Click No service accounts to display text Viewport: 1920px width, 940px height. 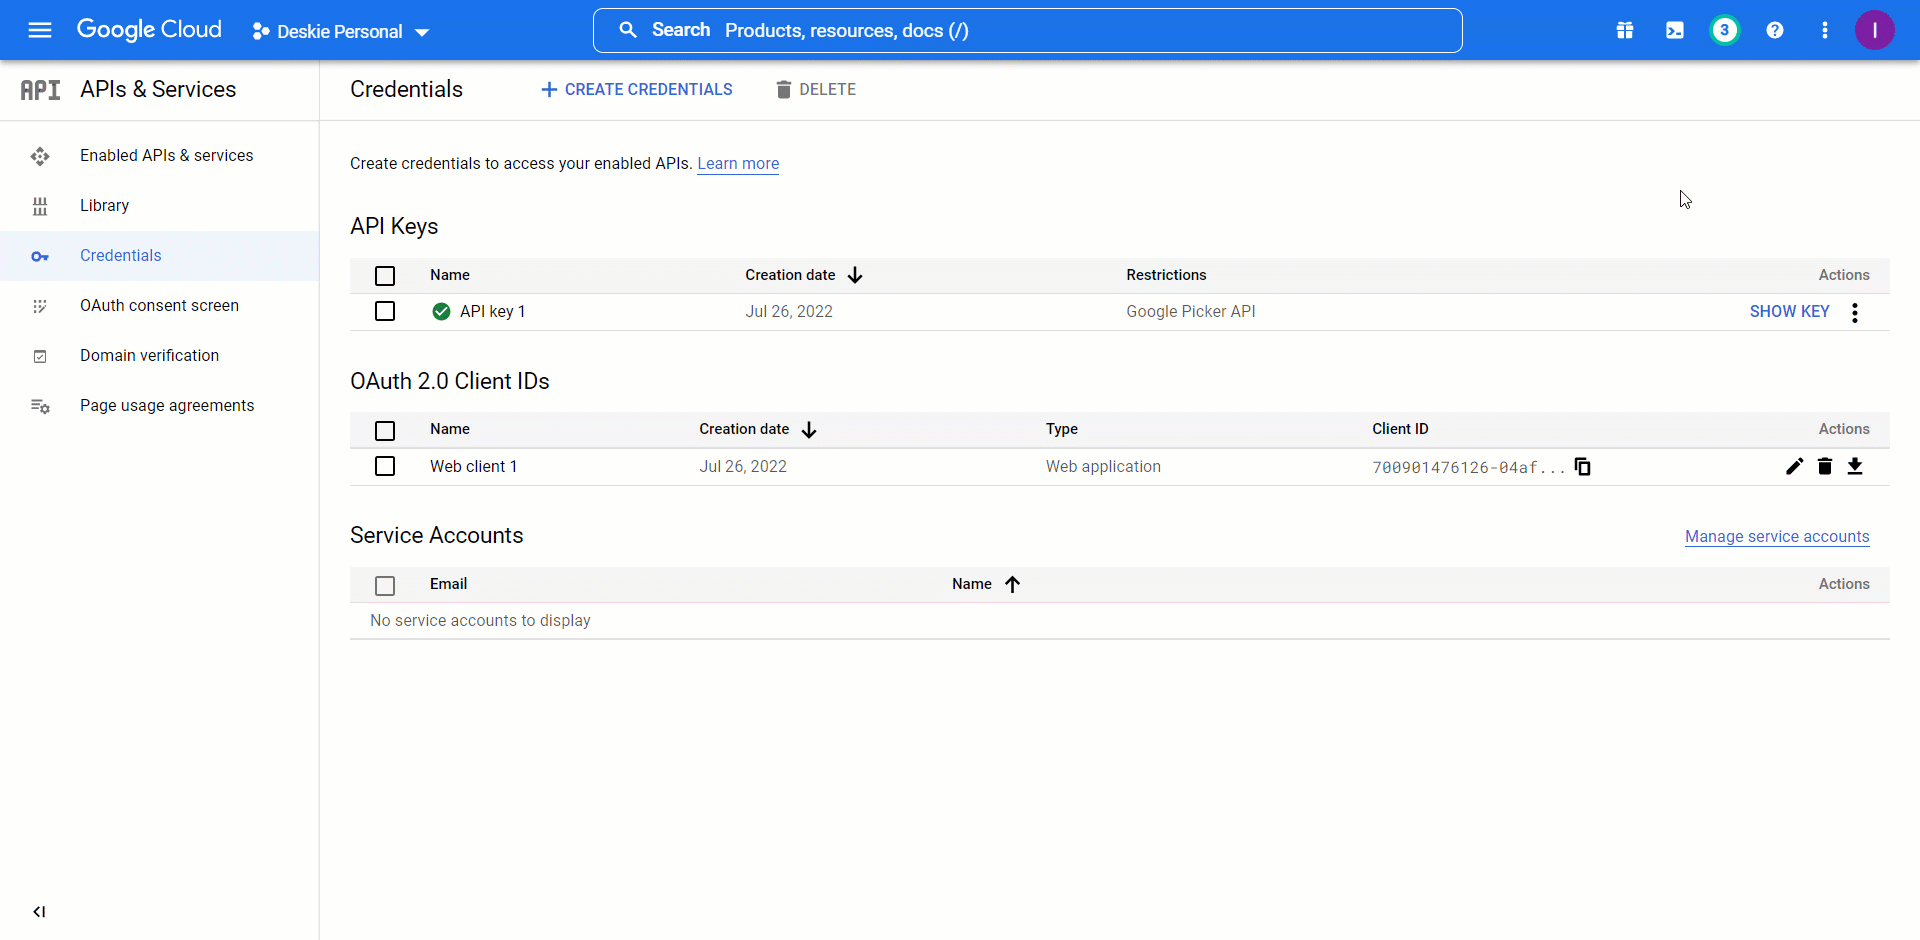click(480, 620)
